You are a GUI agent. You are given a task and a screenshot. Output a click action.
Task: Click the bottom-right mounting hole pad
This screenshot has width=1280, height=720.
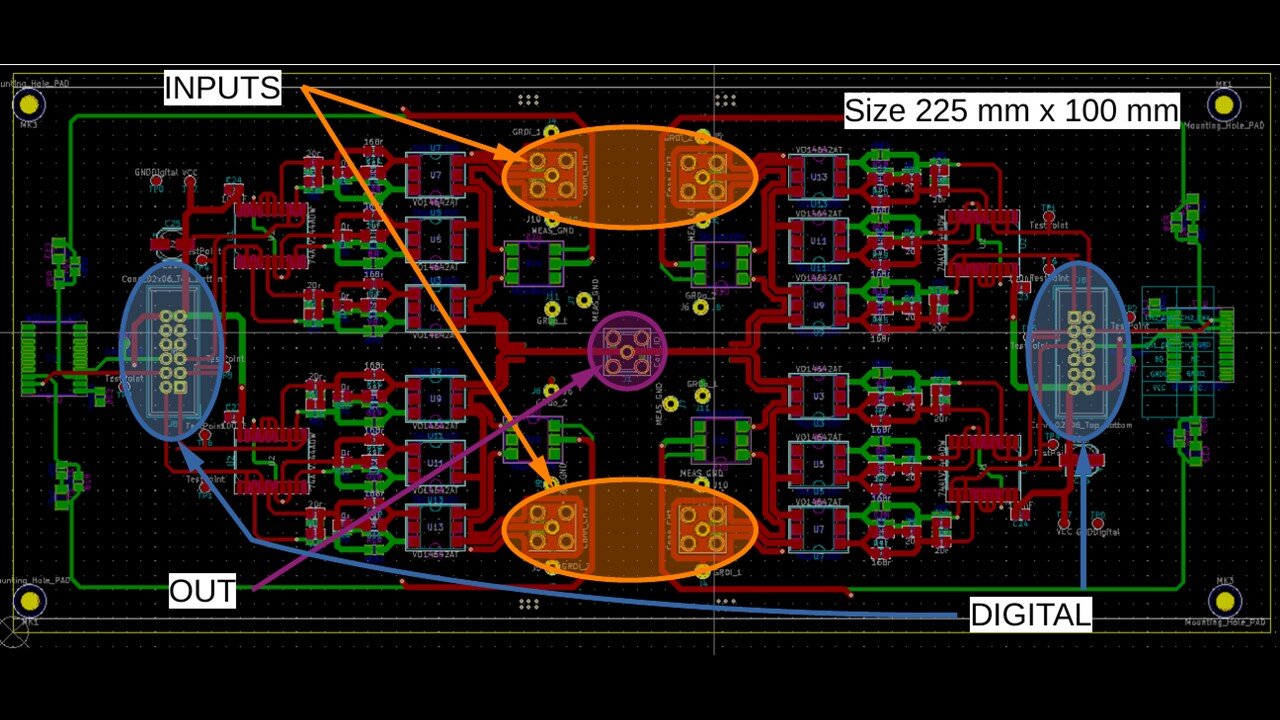(x=1223, y=600)
